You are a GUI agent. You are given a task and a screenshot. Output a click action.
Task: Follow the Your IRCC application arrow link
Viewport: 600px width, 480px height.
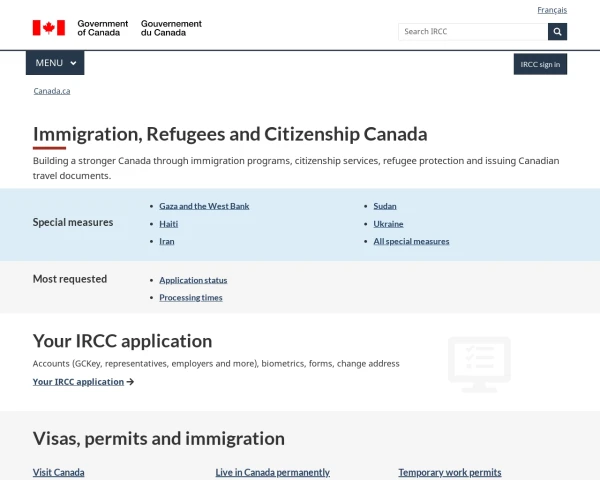click(83, 382)
